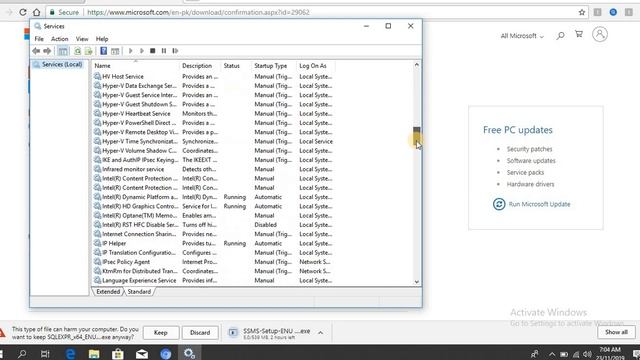This screenshot has width=640, height=360.
Task: Expand the All Microsoft dropdown
Action: [522, 36]
